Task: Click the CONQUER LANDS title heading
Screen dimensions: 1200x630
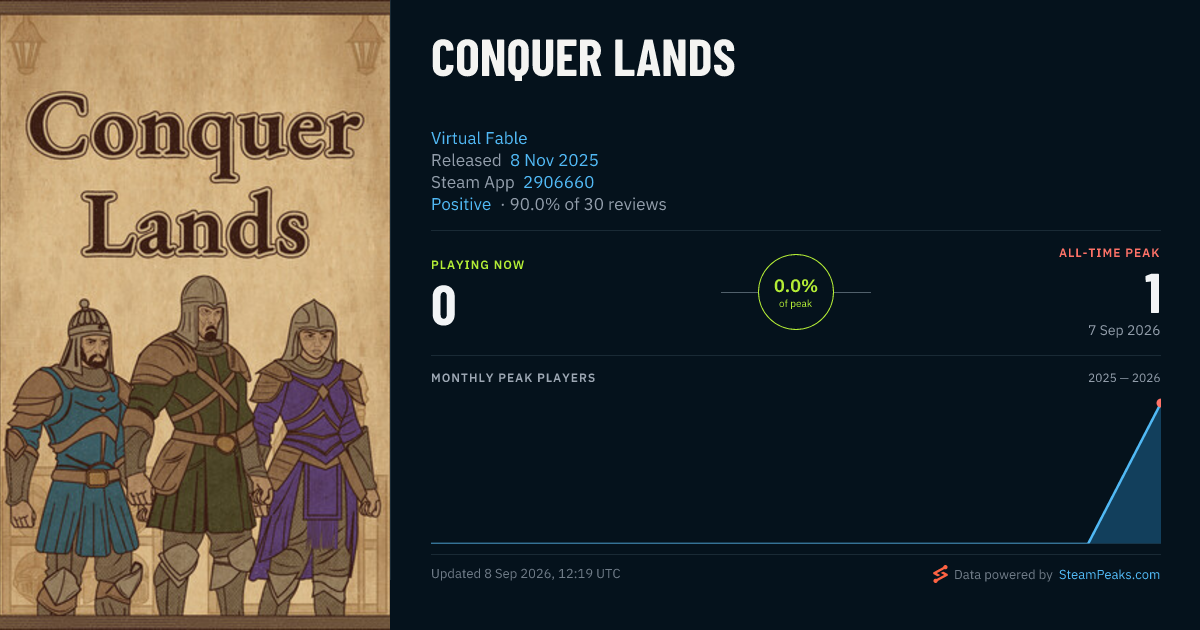Action: 583,60
